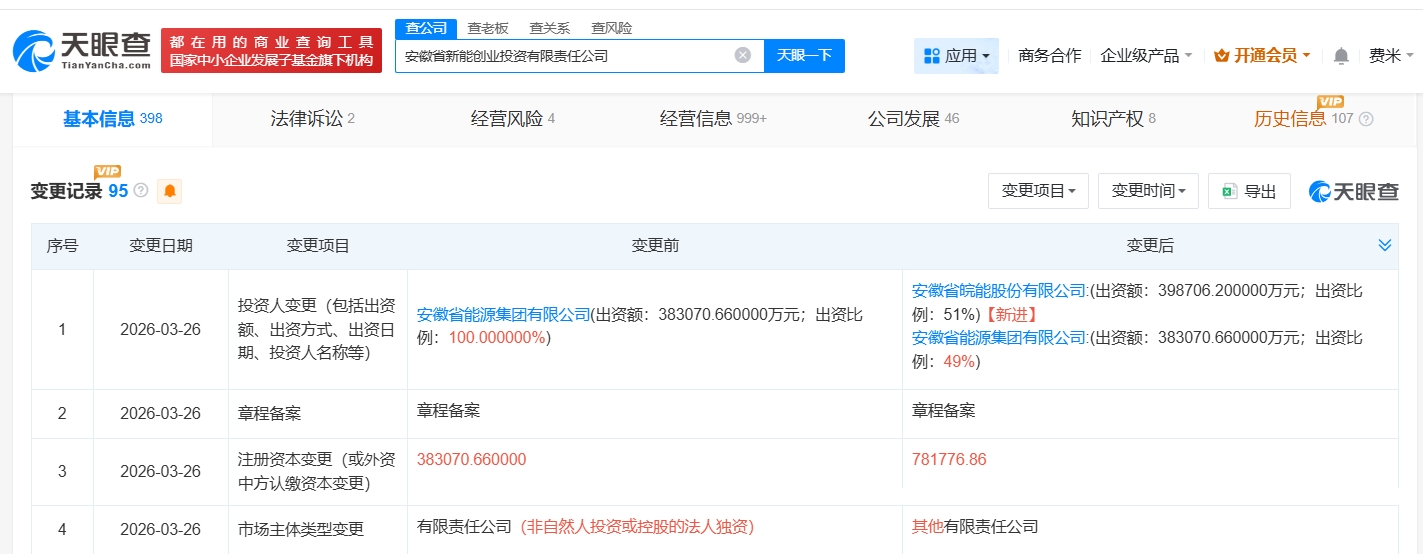Image resolution: width=1423 pixels, height=554 pixels.
Task: Clear the search box with X icon
Action: (742, 55)
